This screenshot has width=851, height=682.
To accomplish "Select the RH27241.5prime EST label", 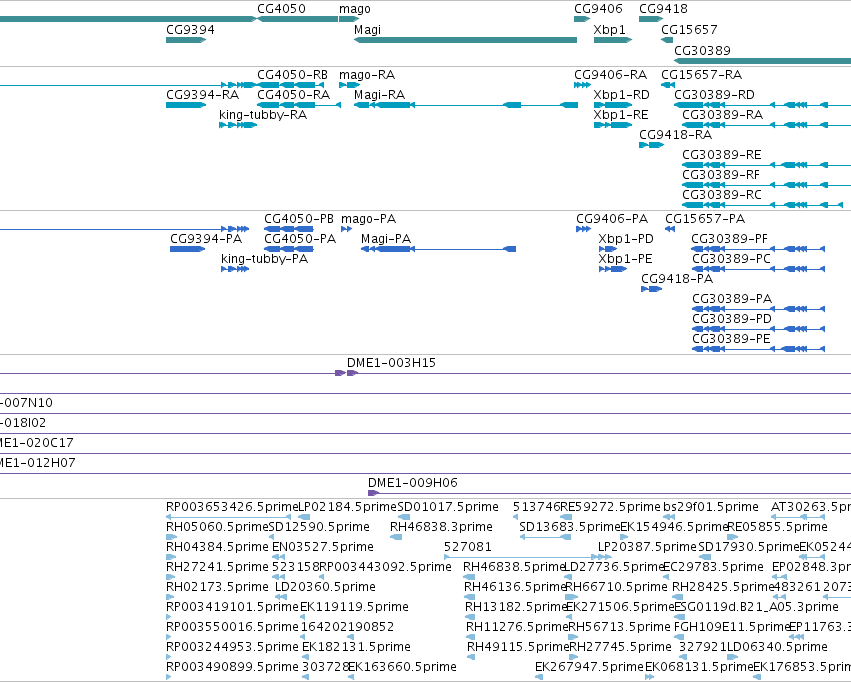I will click(x=217, y=567).
